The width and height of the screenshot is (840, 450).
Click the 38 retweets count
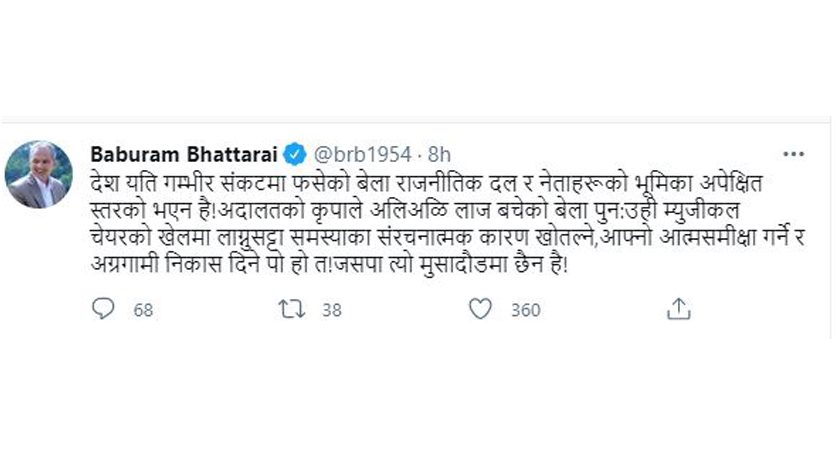(331, 311)
